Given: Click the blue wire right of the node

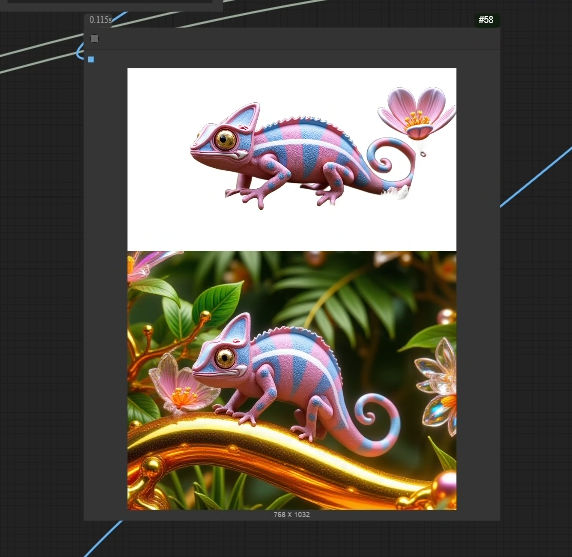Looking at the screenshot, I should point(536,177).
